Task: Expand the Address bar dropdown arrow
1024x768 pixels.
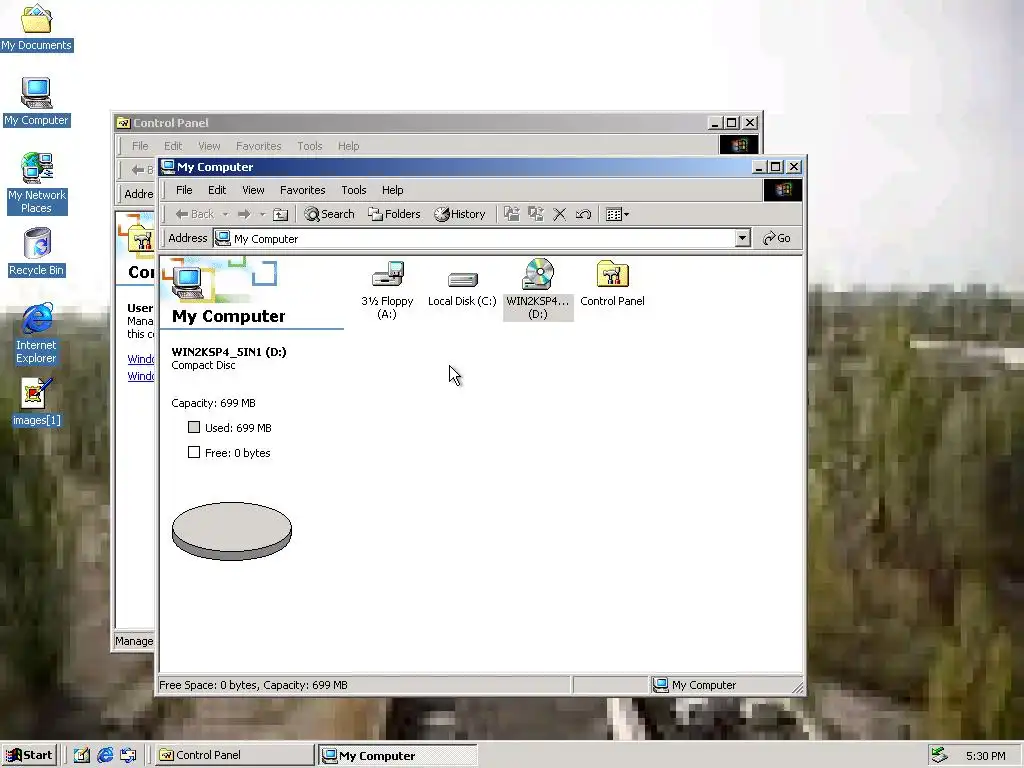Action: (743, 238)
